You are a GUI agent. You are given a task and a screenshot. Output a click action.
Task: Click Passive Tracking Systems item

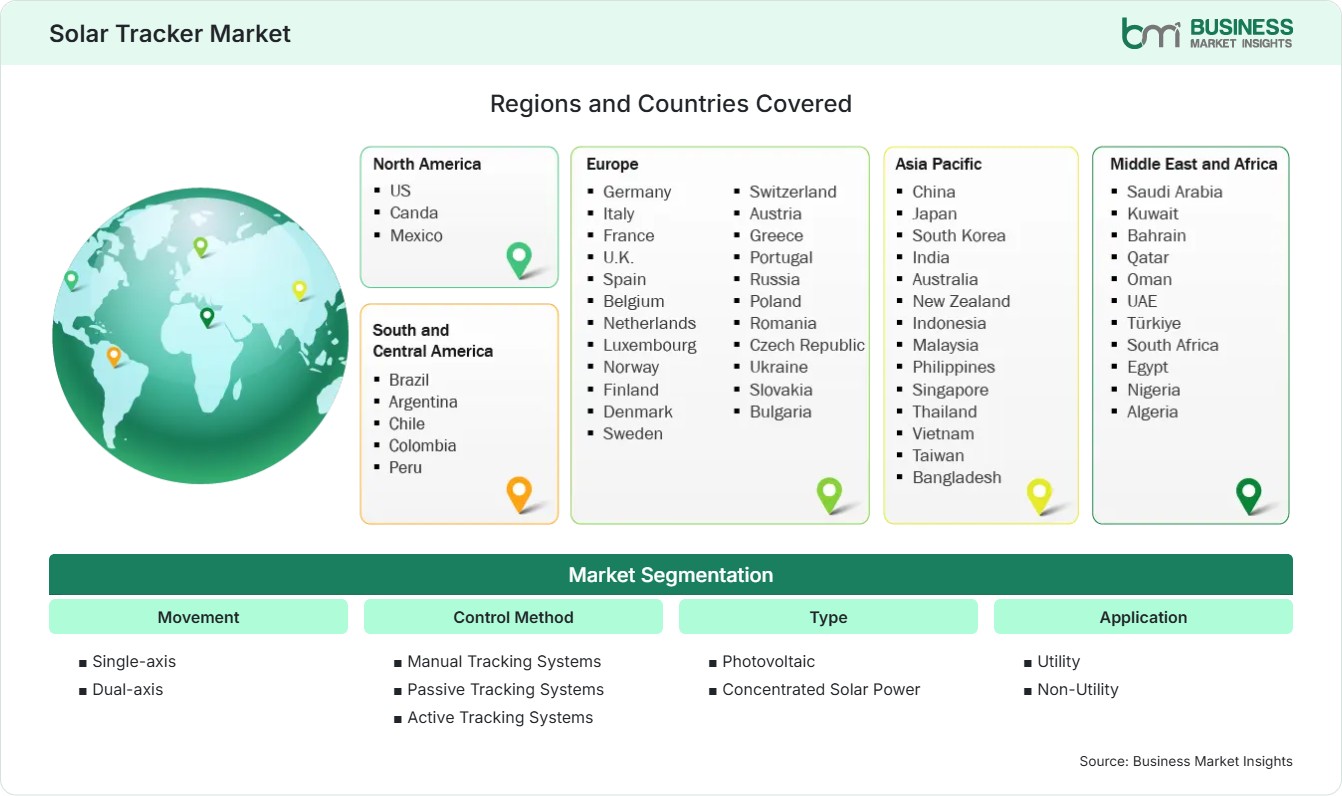pos(505,689)
